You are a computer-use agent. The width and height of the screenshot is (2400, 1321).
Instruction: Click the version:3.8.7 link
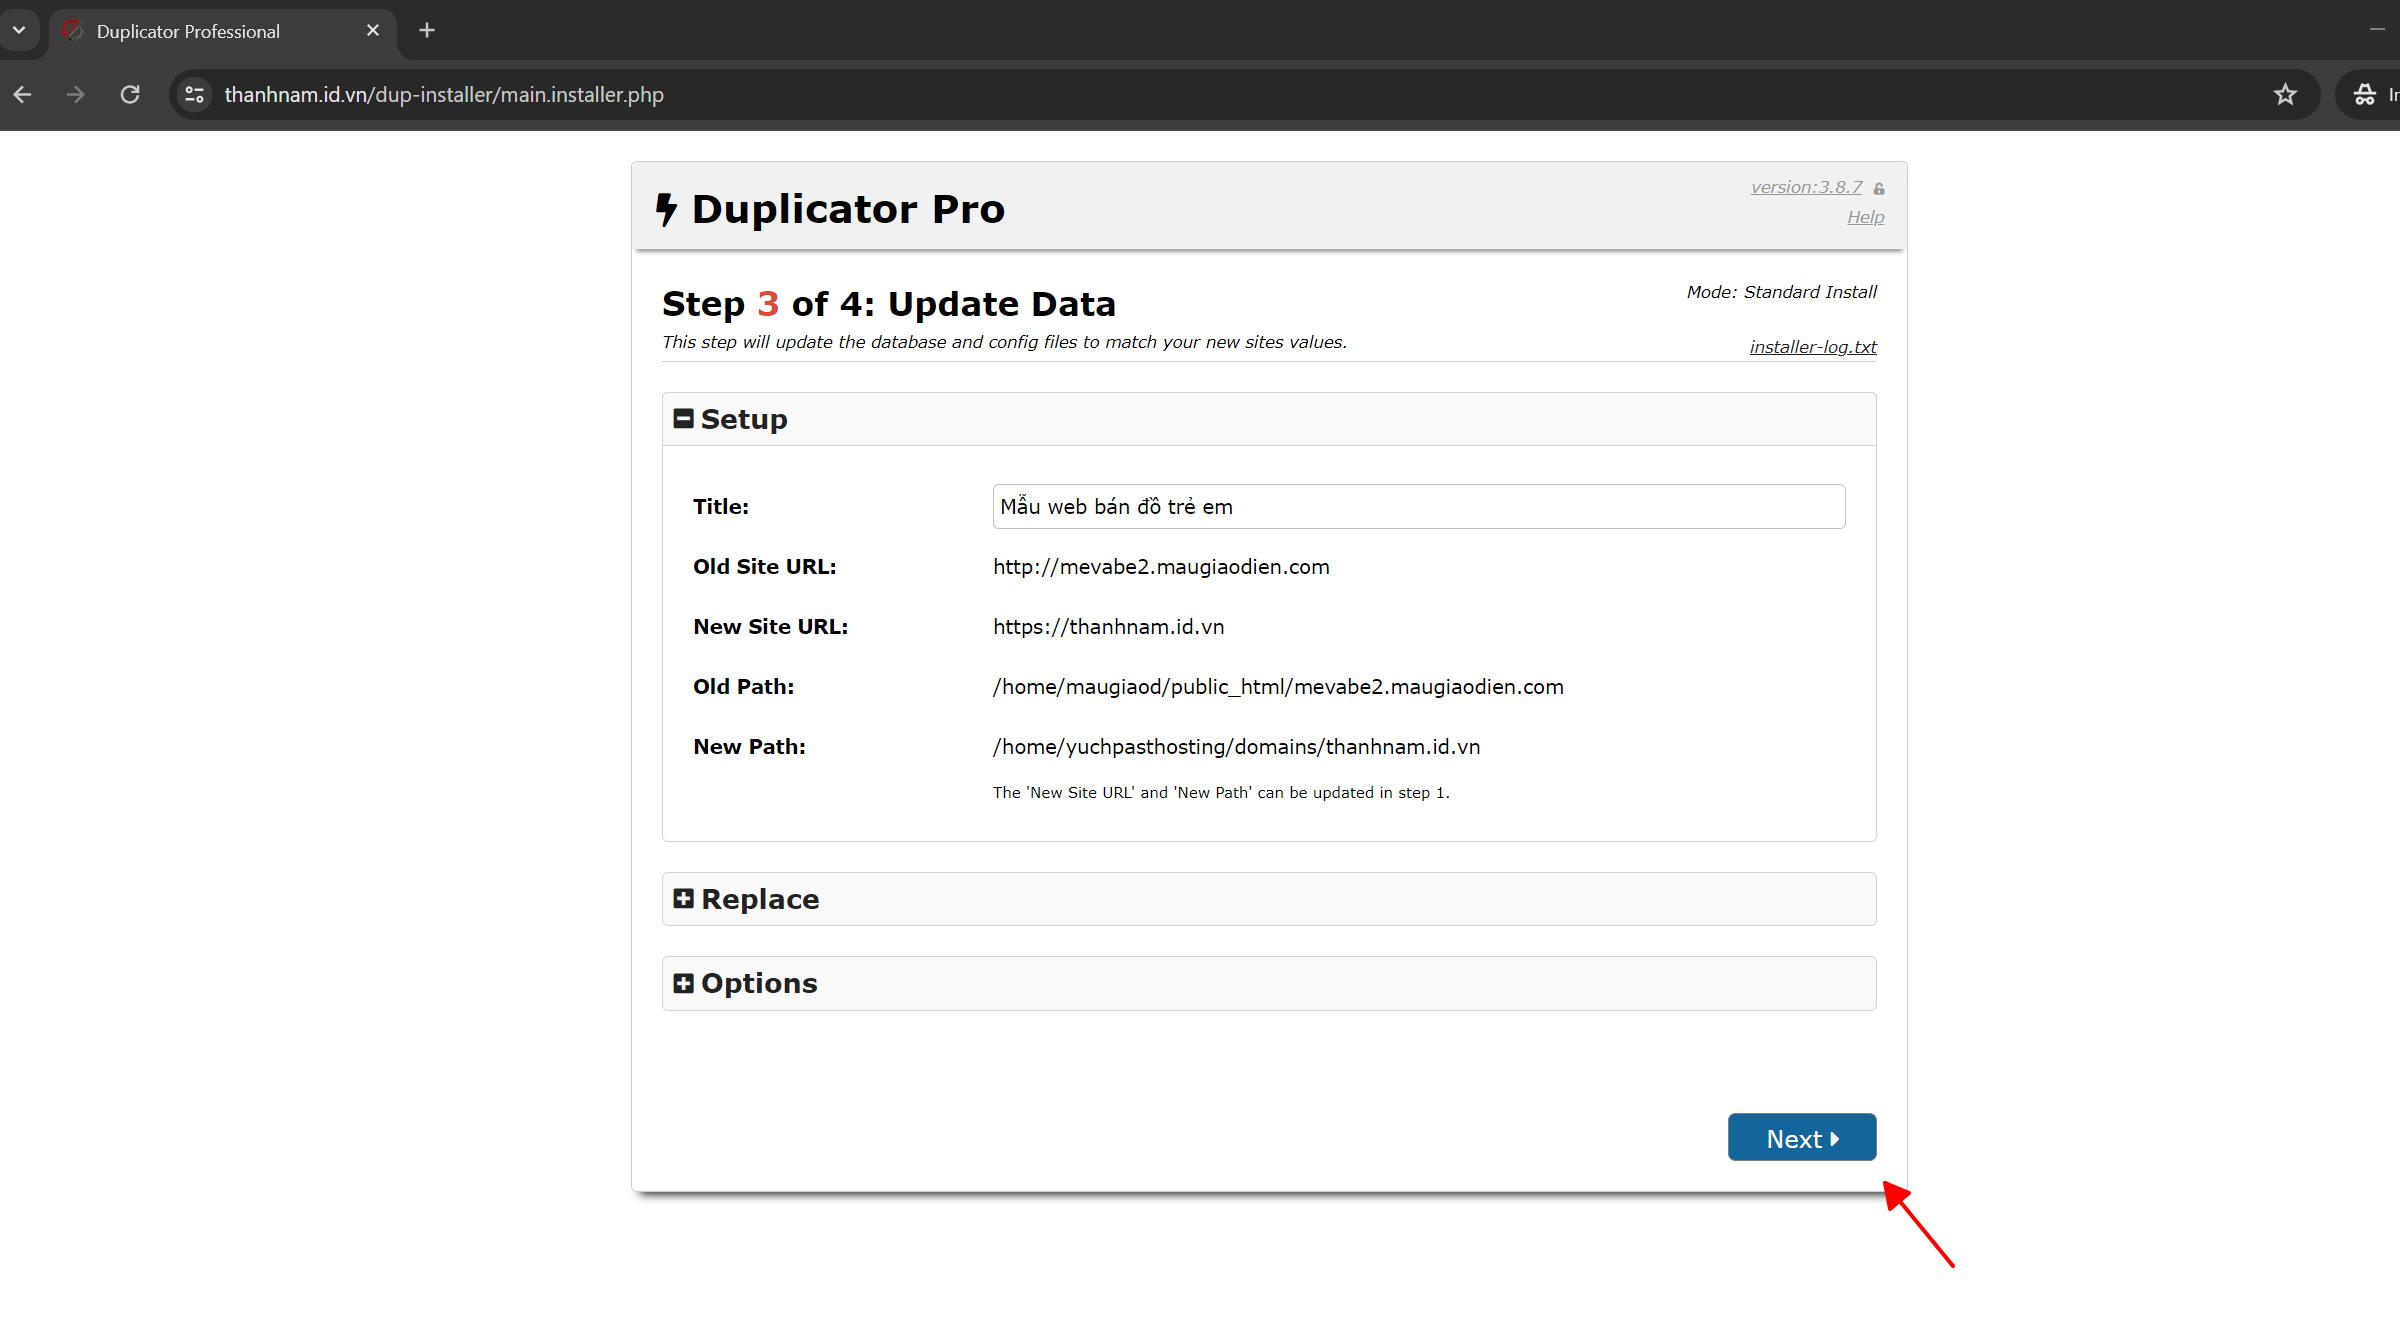point(1806,187)
